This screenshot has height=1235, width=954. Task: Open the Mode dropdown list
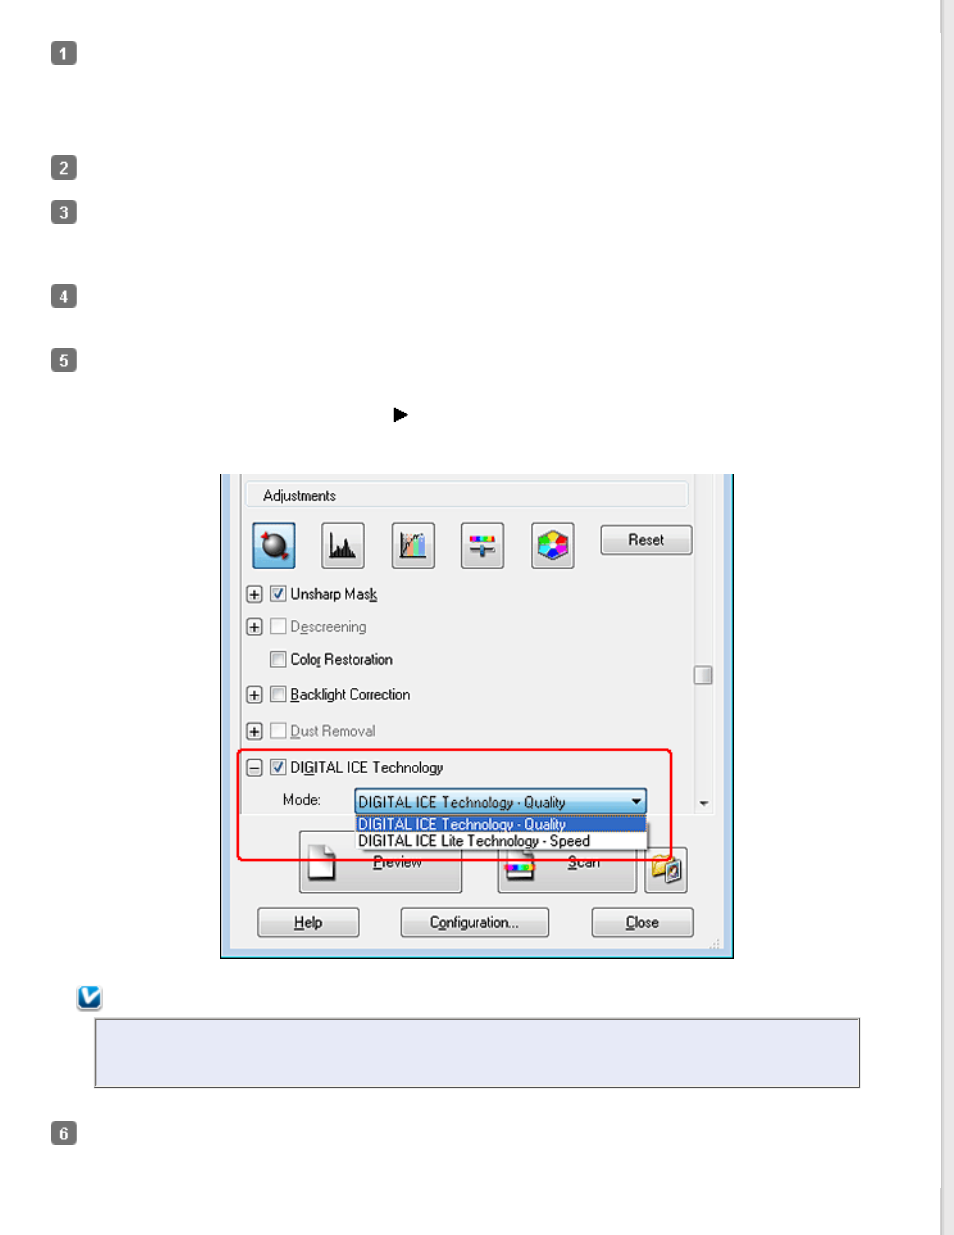pos(501,802)
